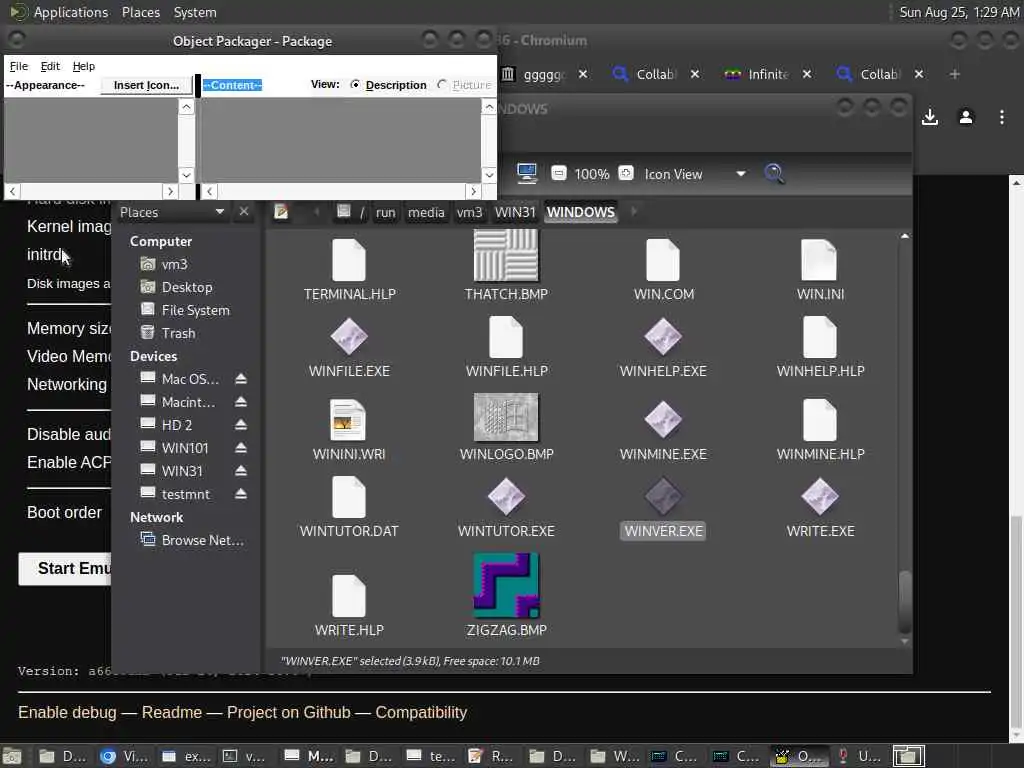
Task: Close the Places sidebar pane
Action: point(244,212)
